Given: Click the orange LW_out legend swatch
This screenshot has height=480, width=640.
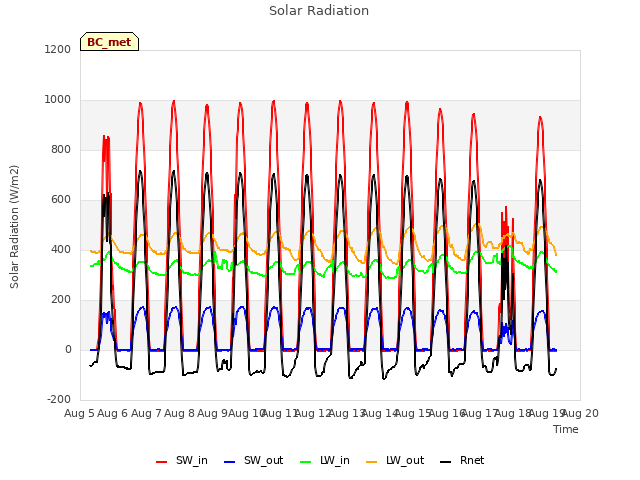Looking at the screenshot, I should [x=372, y=462].
